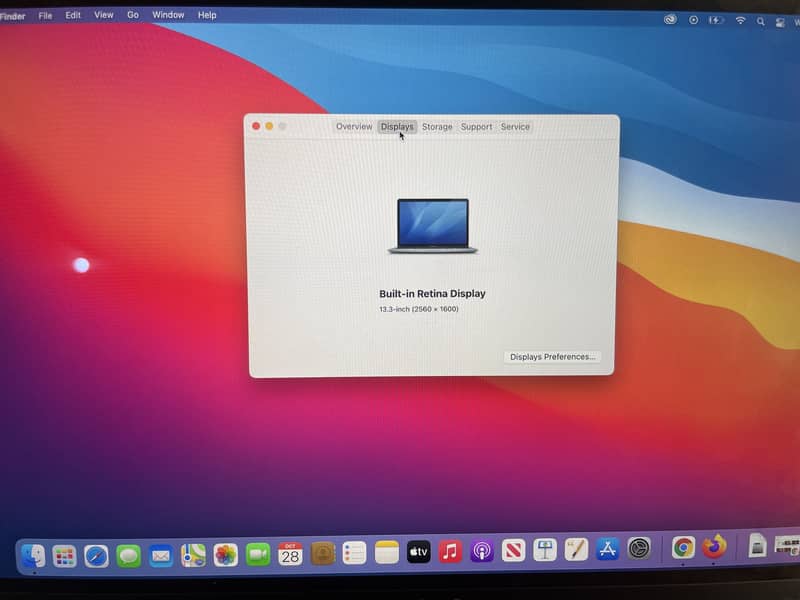Click the circular record status icon in menu bar
Screen dimensions: 800x600
pos(693,20)
